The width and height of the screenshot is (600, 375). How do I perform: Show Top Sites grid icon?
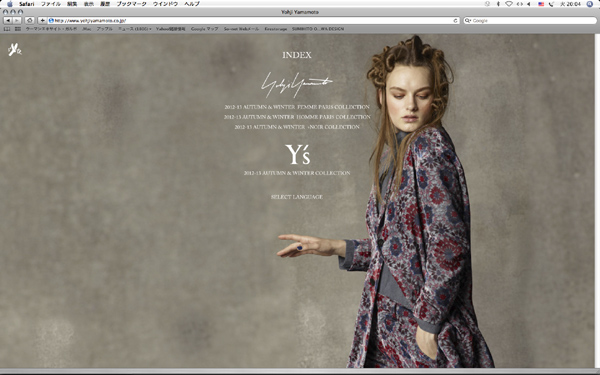coord(18,29)
